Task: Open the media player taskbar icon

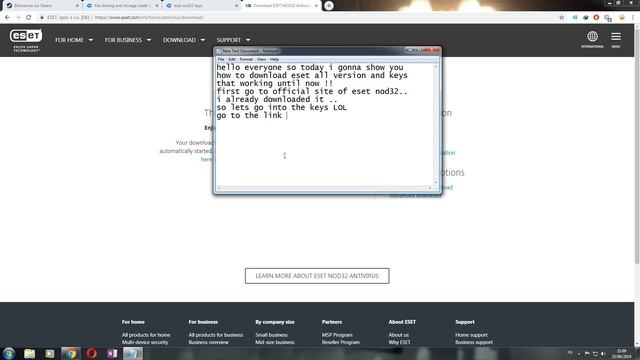Action: [50, 353]
